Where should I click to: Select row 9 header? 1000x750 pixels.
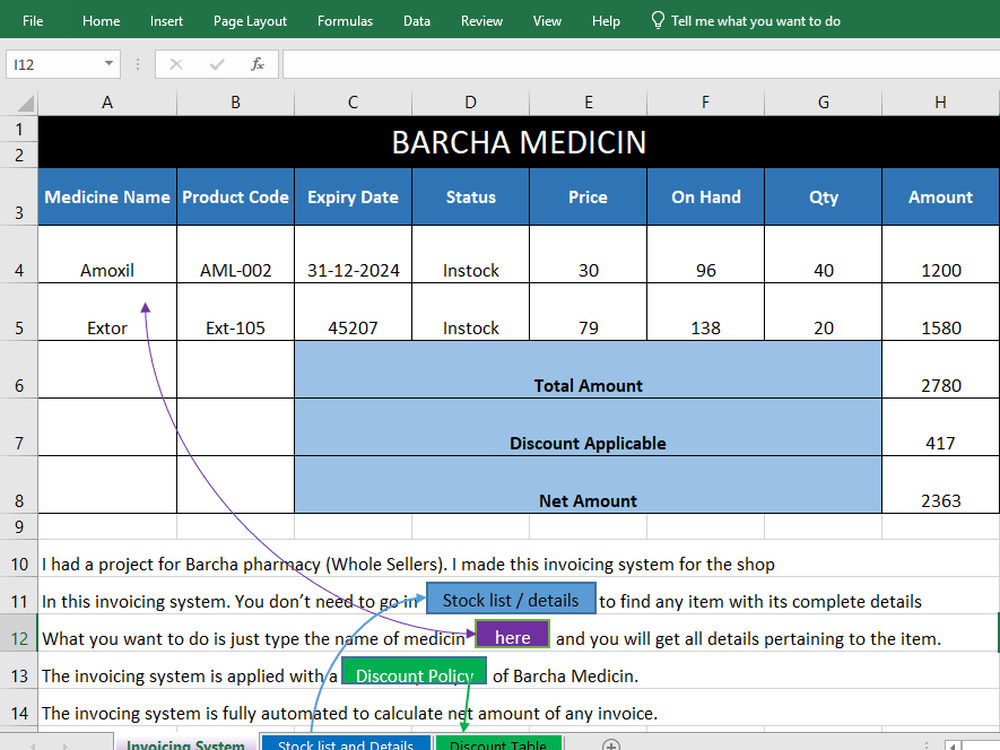[x=19, y=527]
